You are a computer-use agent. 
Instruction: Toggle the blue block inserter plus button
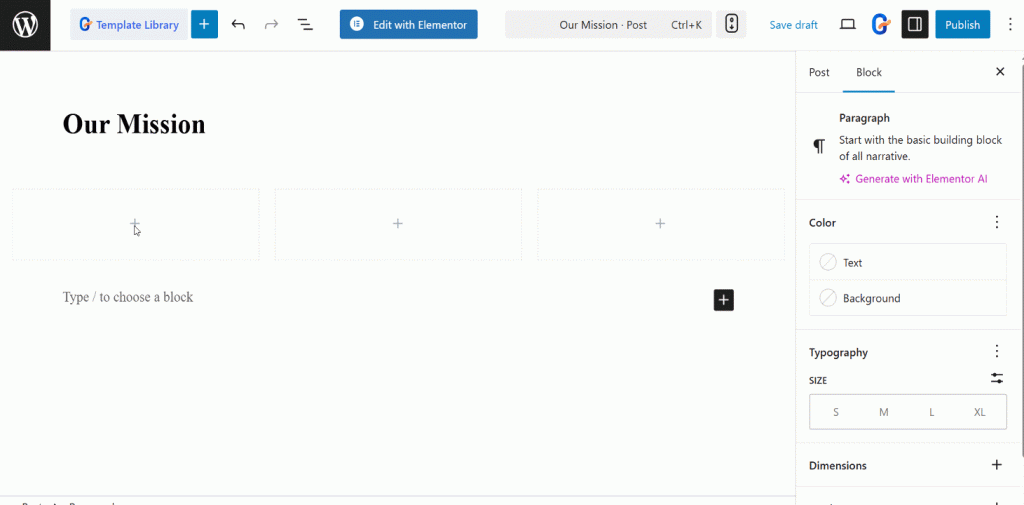(x=204, y=25)
